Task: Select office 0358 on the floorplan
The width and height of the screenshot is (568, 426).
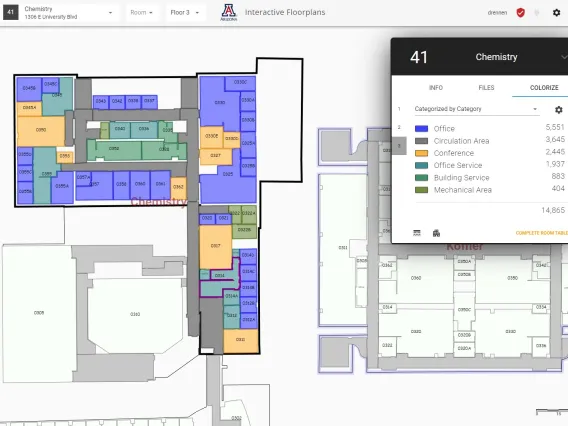Action: [121, 185]
